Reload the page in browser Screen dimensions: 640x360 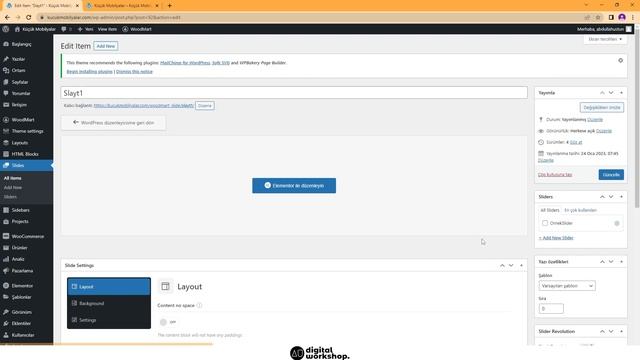tap(29, 17)
